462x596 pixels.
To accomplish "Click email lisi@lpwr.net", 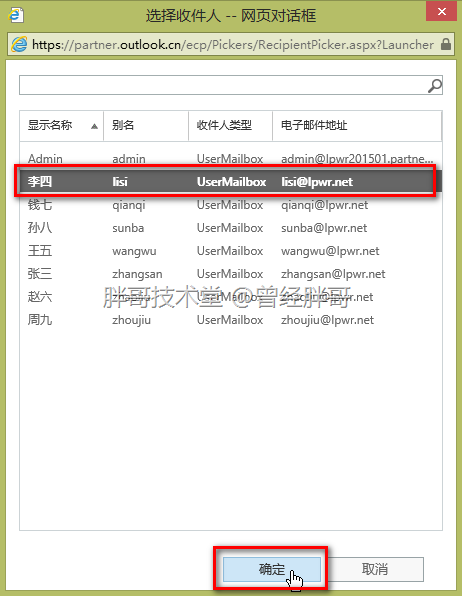I will click(317, 182).
